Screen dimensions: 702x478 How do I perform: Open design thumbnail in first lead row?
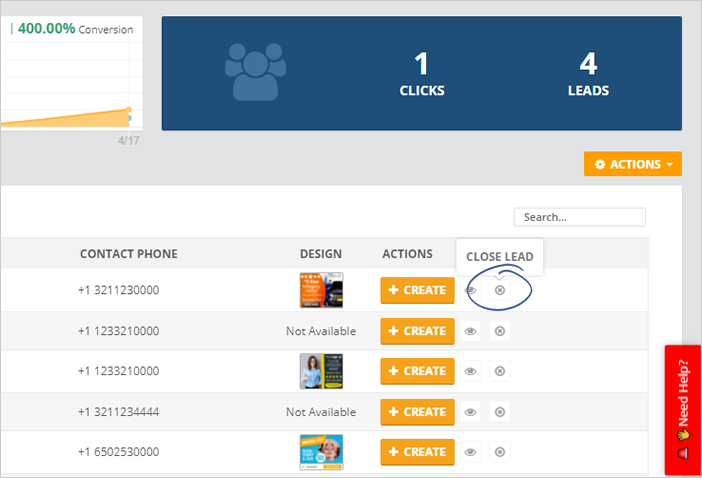321,290
